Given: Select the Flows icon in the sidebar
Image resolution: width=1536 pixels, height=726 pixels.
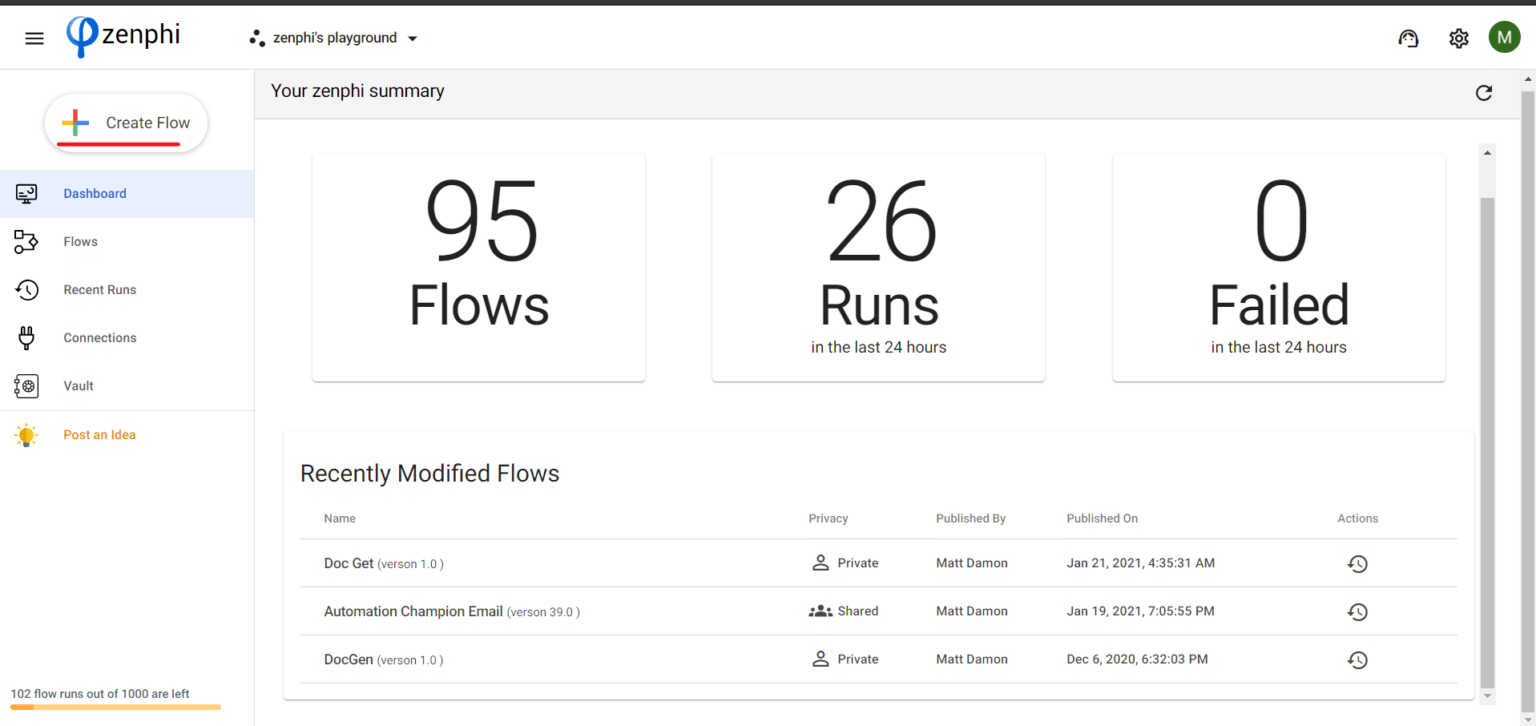Looking at the screenshot, I should pyautogui.click(x=27, y=241).
